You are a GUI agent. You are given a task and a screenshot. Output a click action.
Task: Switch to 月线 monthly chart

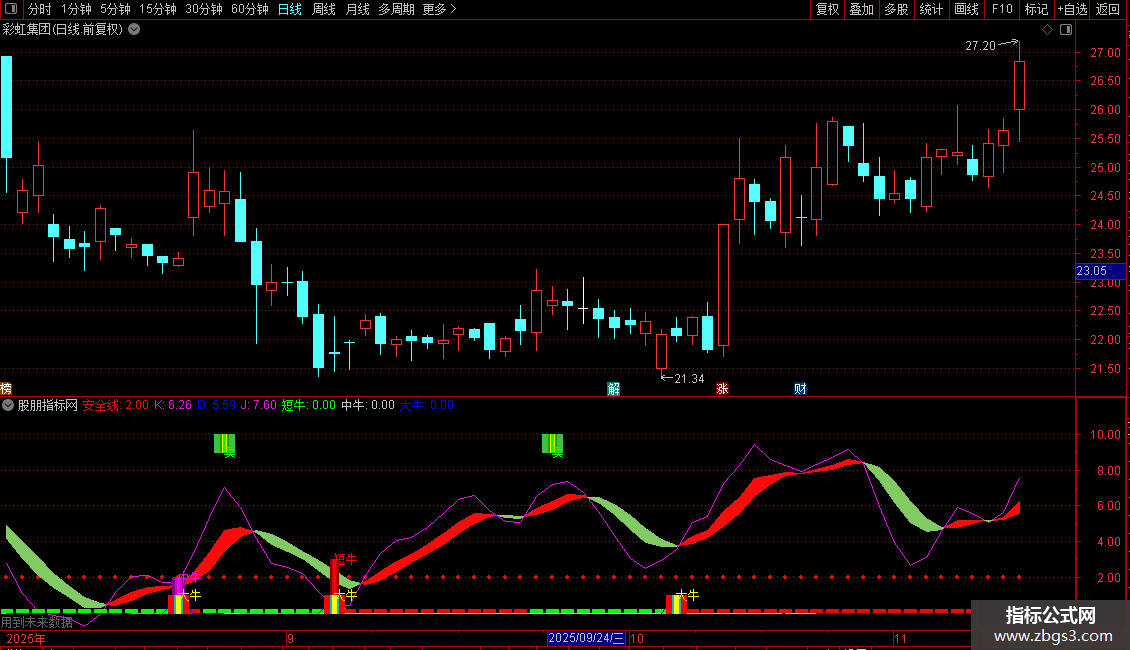(x=357, y=9)
